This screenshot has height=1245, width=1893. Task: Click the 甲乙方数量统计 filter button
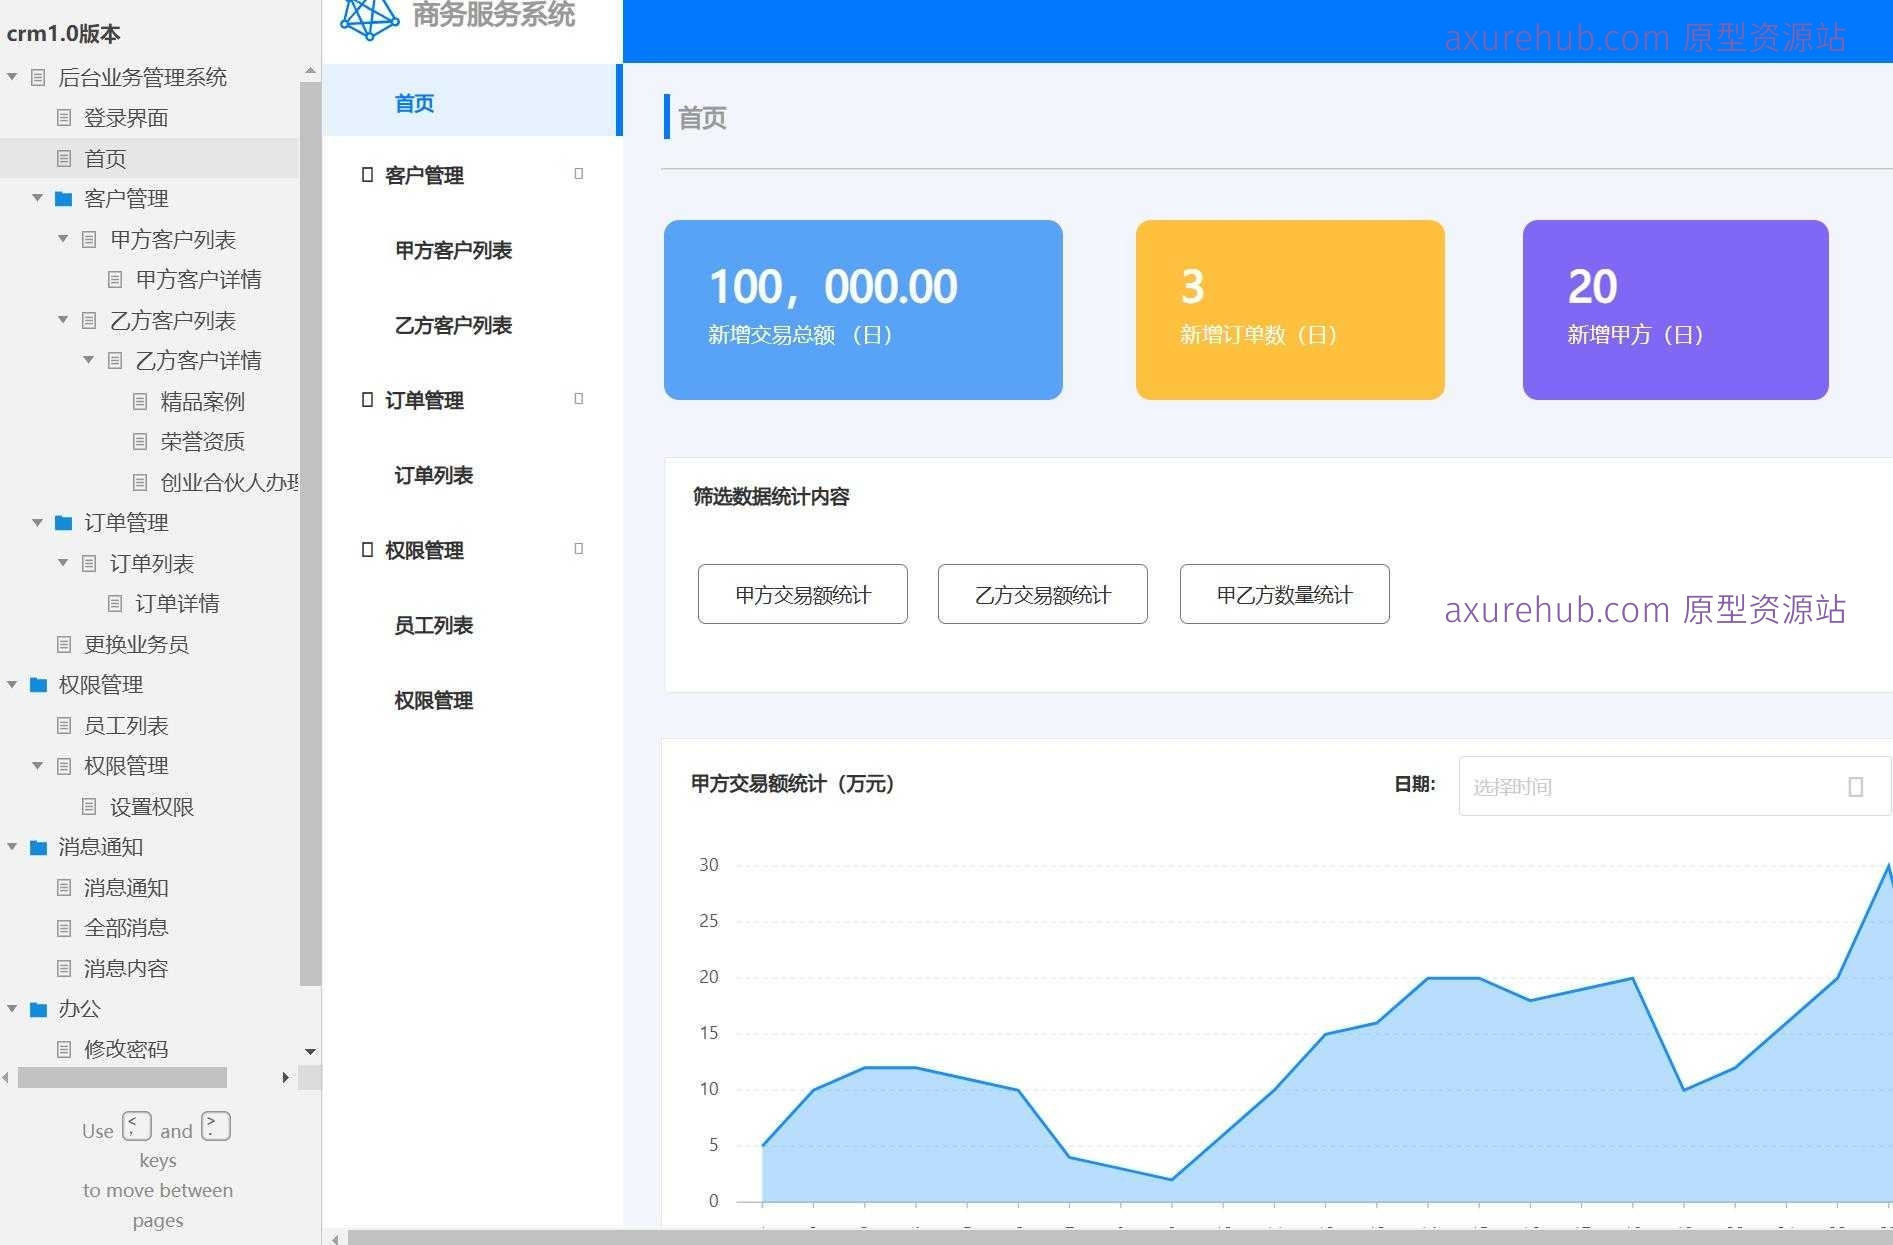[x=1285, y=594]
